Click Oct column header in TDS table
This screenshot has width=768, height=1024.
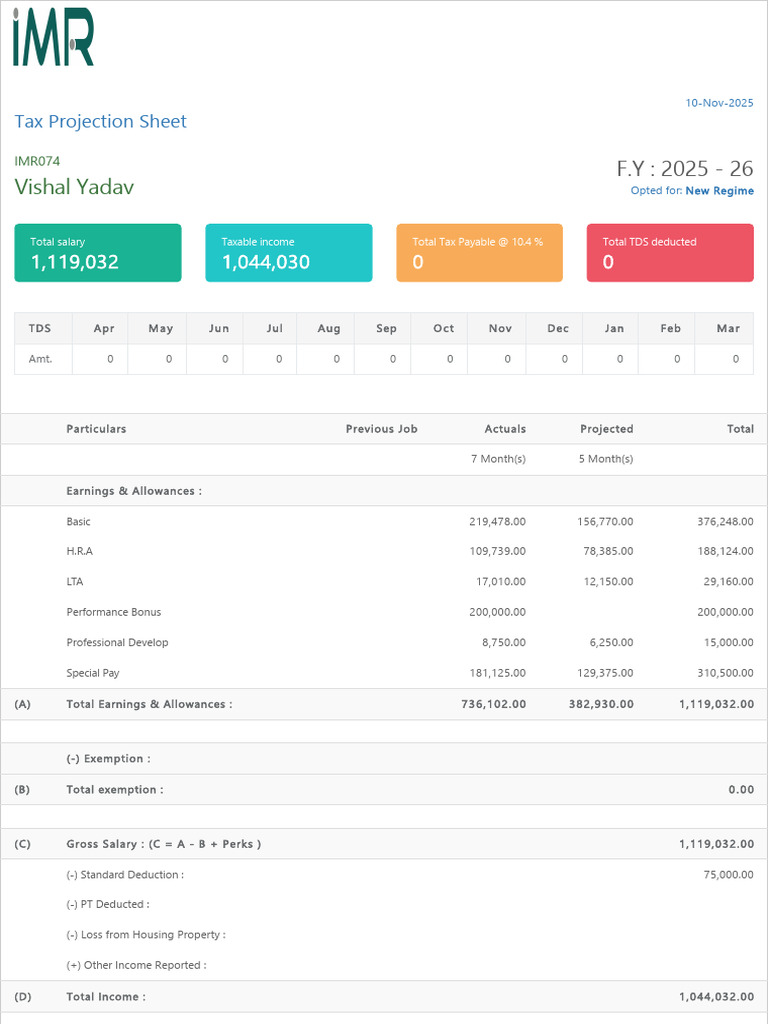click(440, 328)
